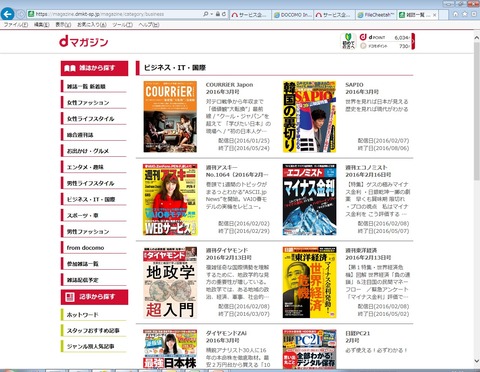This screenshot has height=372, width=480.
Task: Open the ファイル(F) menu
Action: point(15,25)
